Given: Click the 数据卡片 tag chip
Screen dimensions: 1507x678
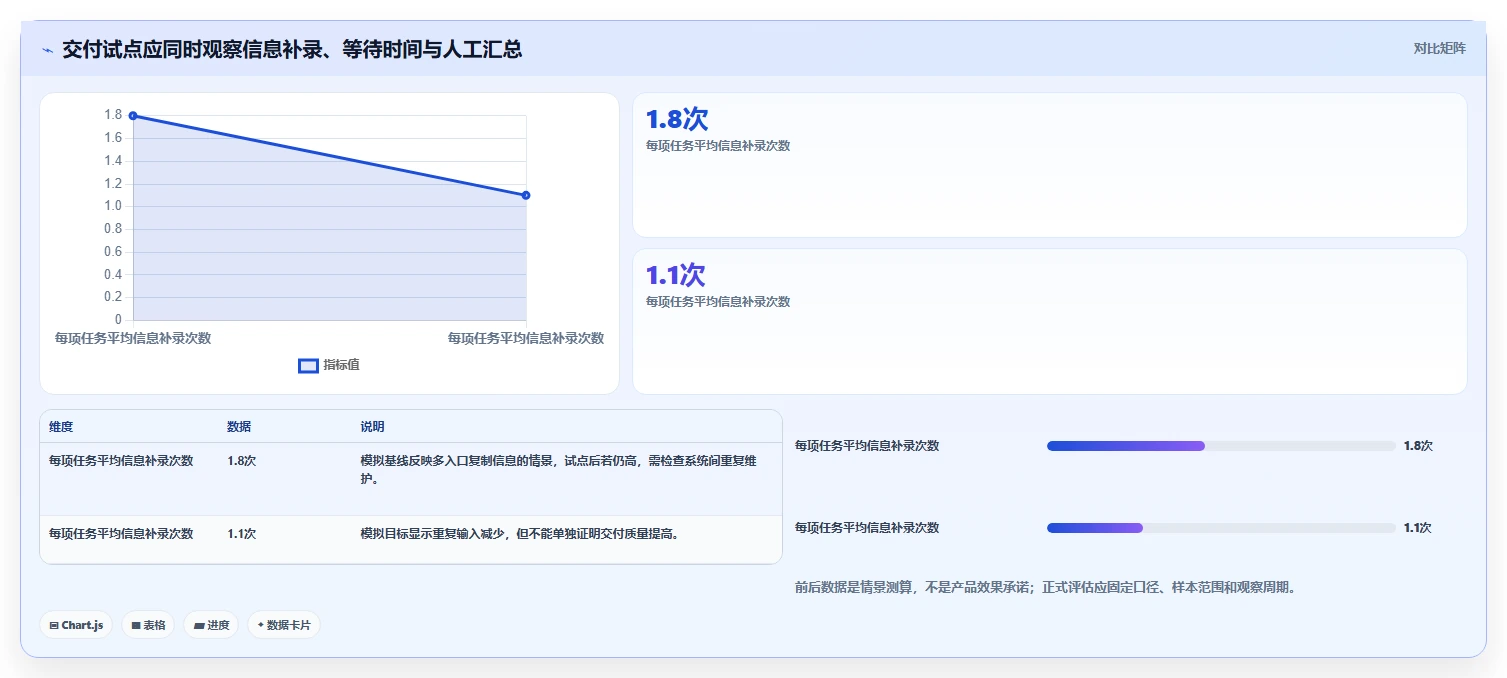Looking at the screenshot, I should tap(284, 625).
